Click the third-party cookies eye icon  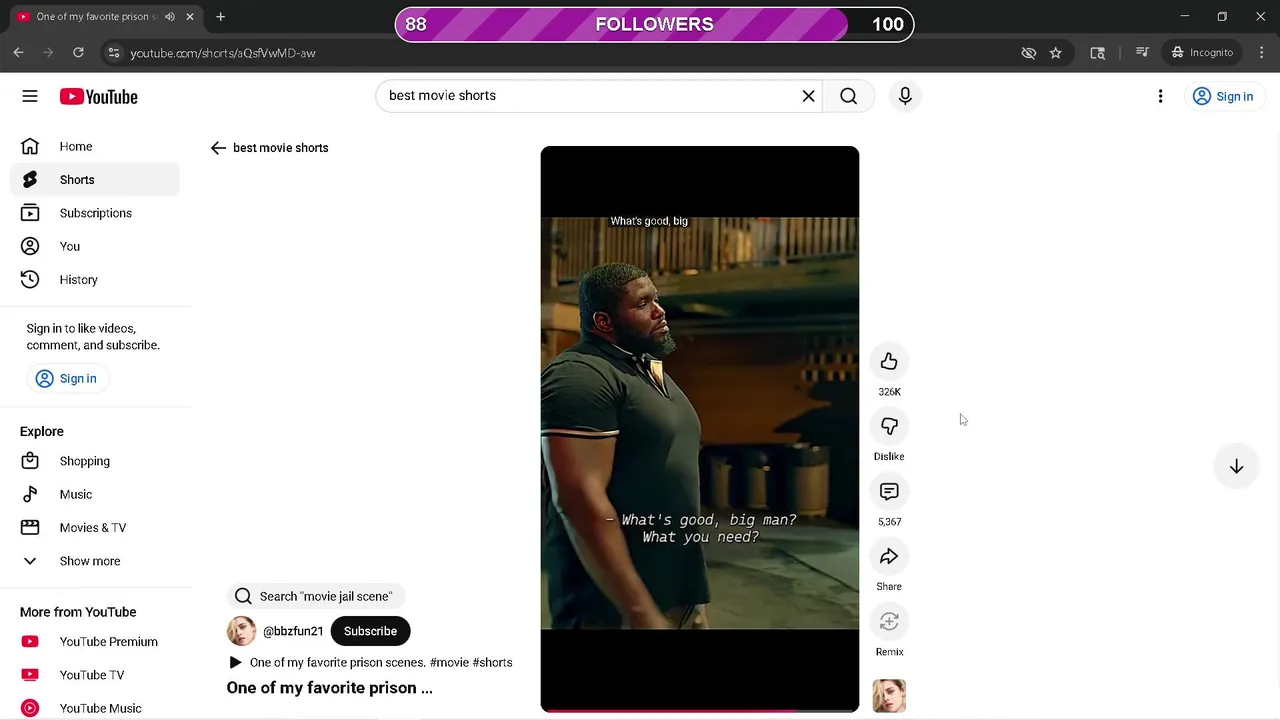(1028, 53)
